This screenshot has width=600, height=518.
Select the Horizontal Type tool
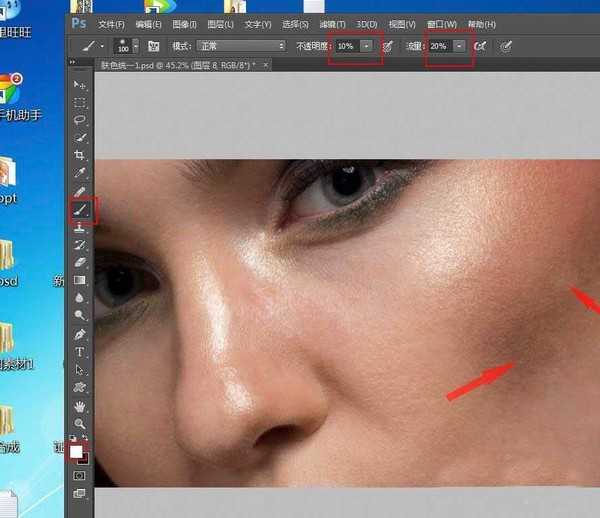click(80, 352)
